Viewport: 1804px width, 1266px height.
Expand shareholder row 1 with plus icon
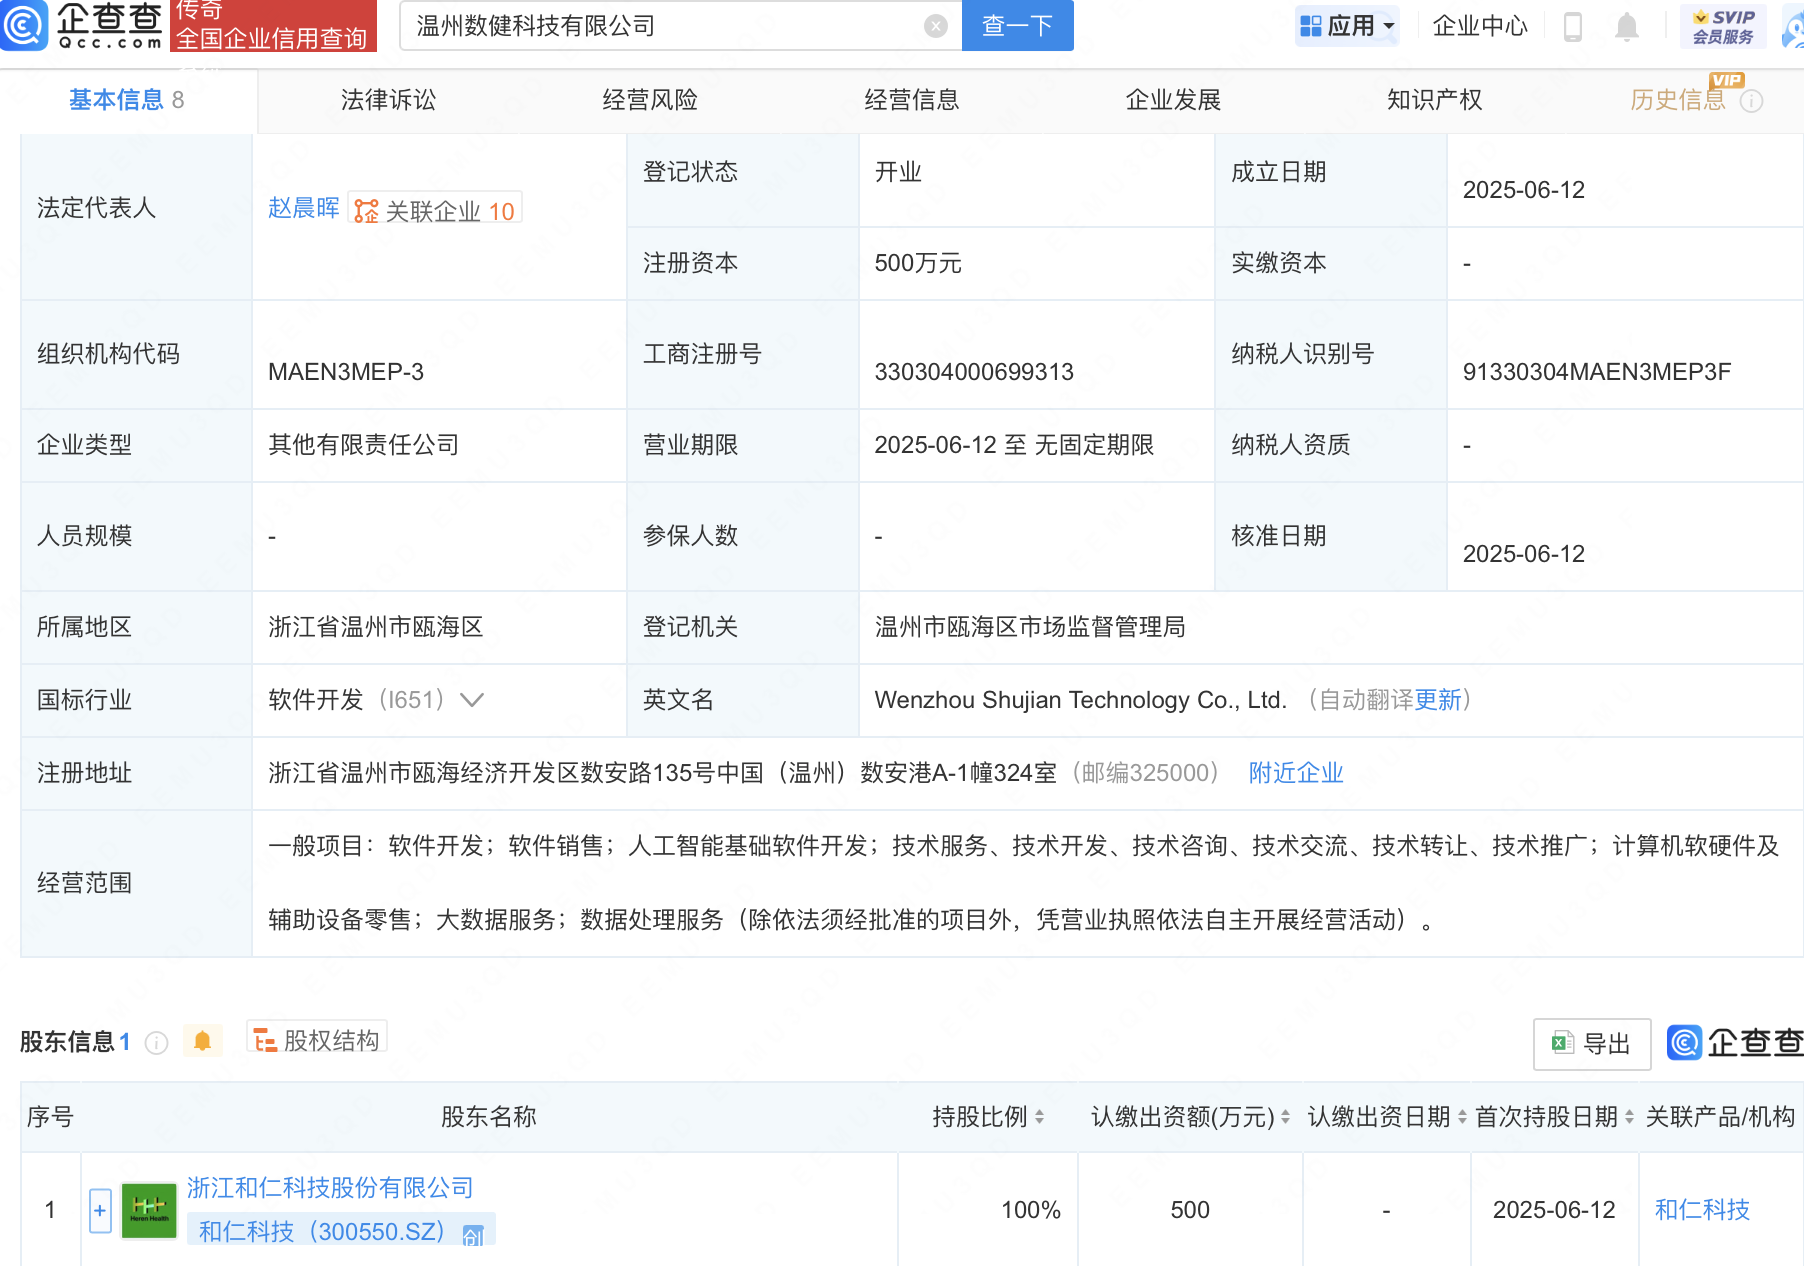pyautogui.click(x=100, y=1210)
